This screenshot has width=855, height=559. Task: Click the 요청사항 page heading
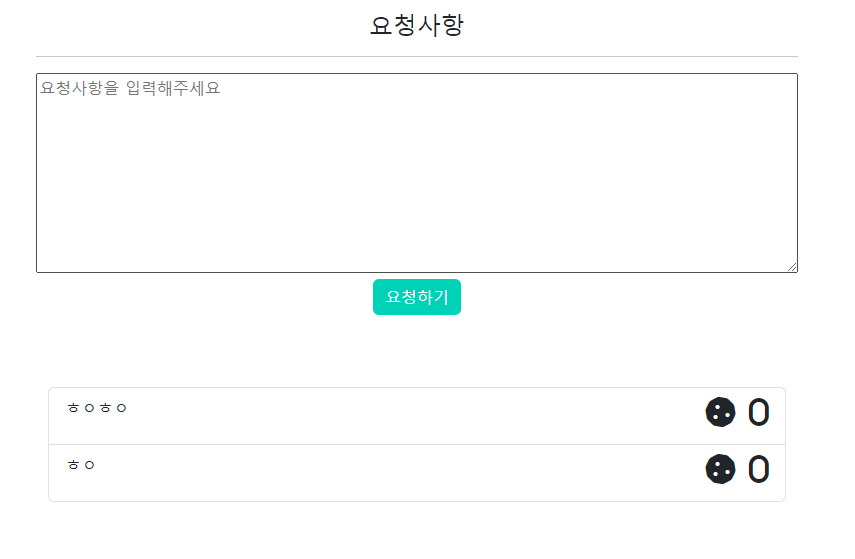(417, 25)
